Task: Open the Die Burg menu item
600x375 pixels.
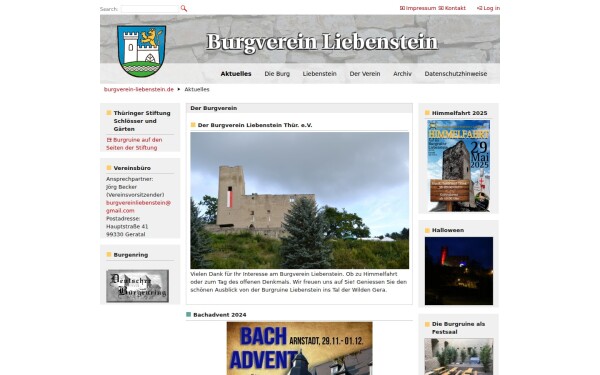Action: (277, 73)
